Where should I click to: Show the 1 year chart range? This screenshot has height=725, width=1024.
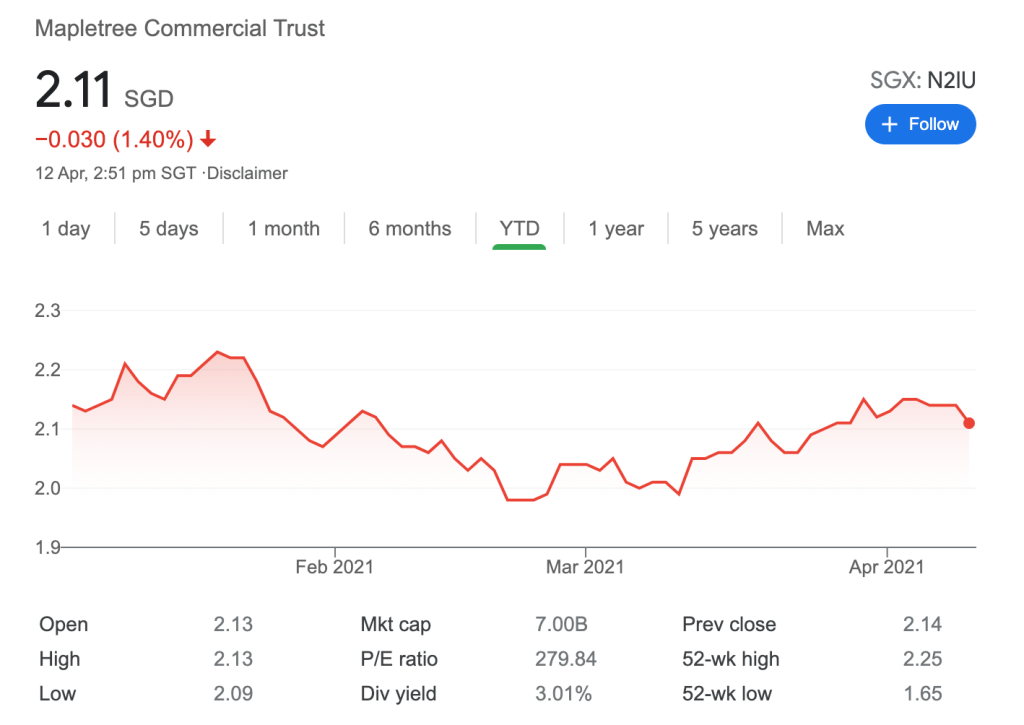coord(616,229)
